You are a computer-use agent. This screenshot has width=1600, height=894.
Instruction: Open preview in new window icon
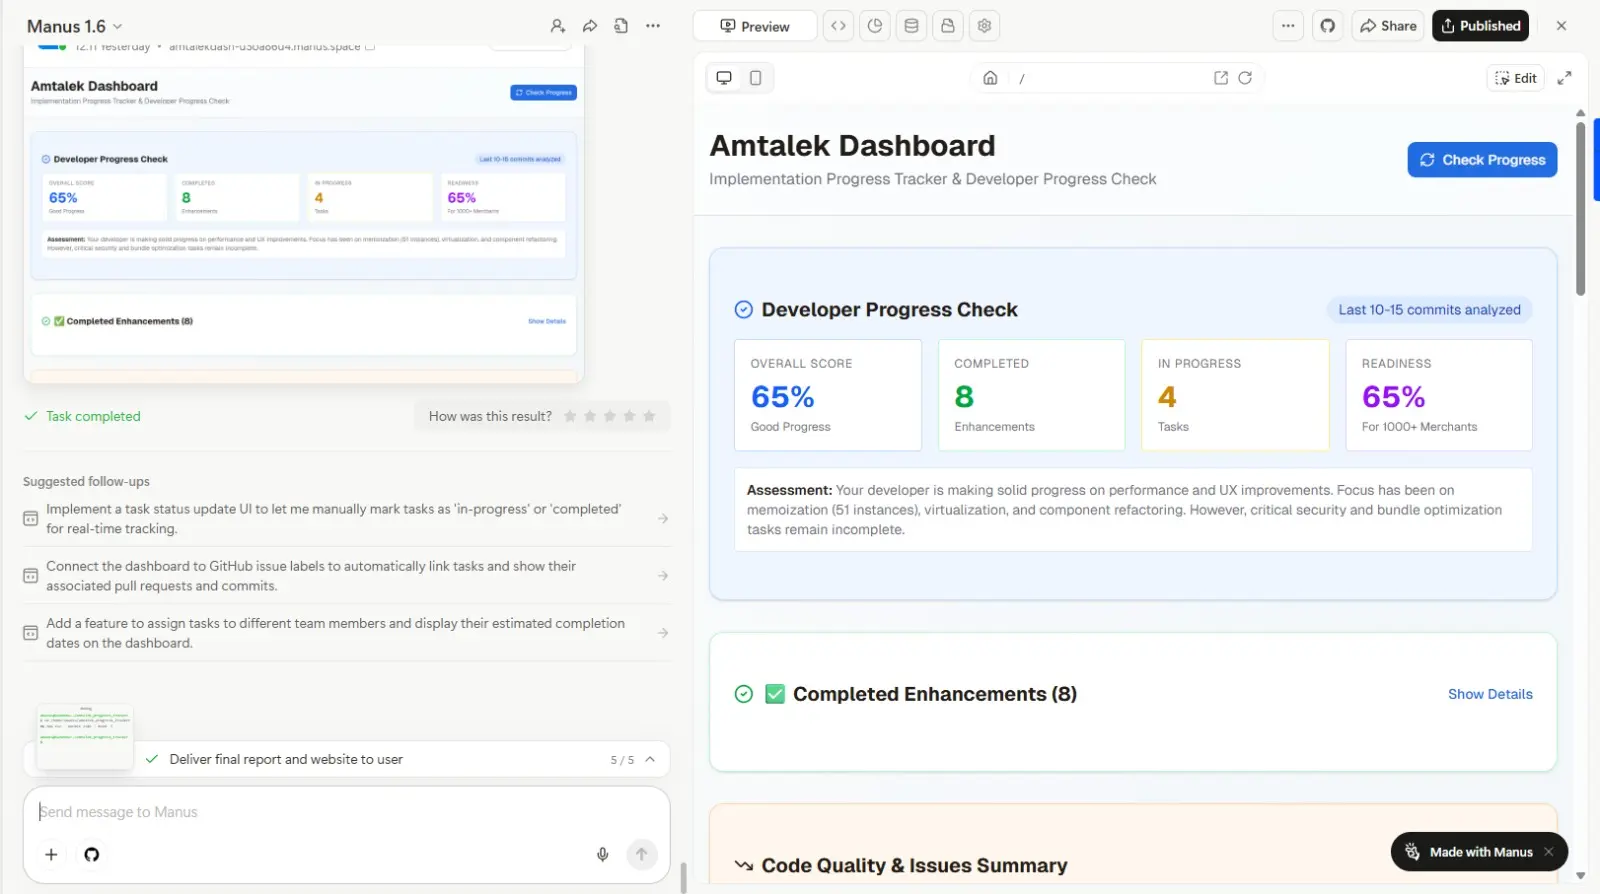tap(1220, 78)
